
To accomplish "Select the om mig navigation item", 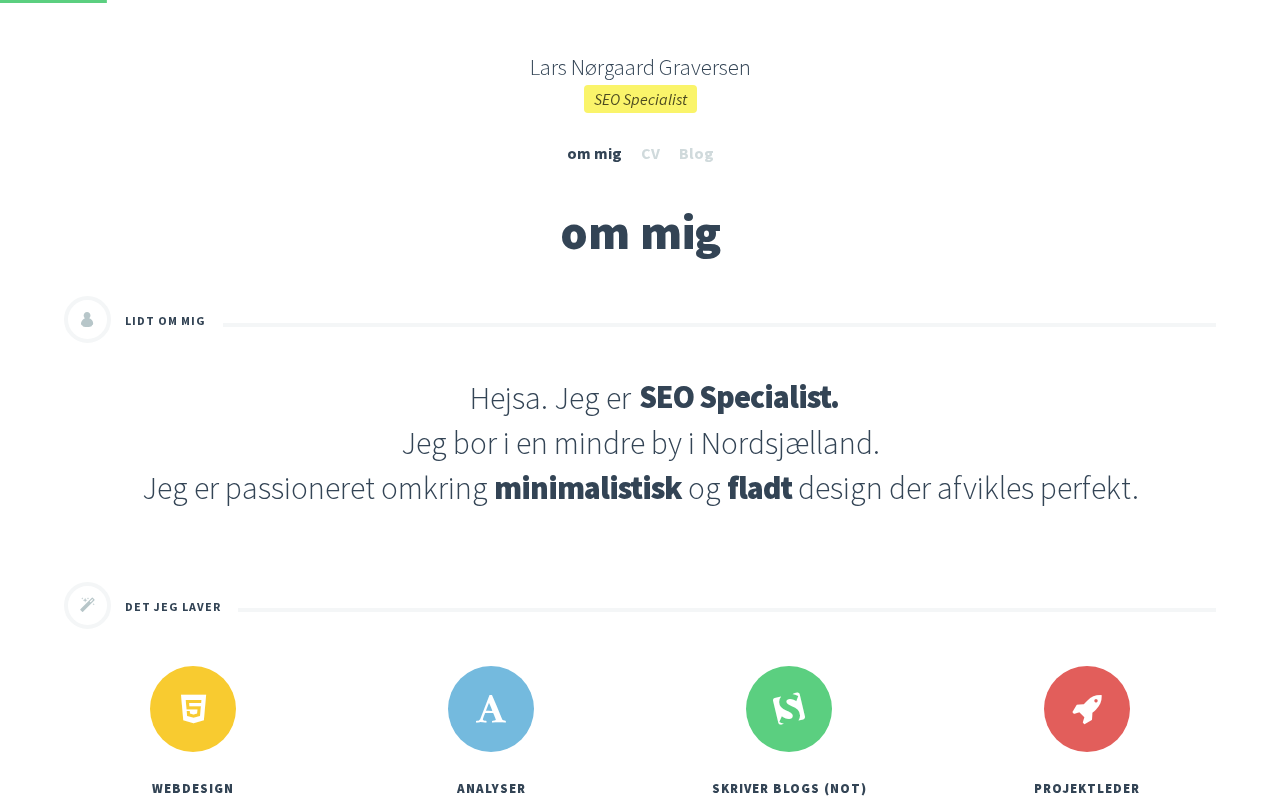I will 594,153.
